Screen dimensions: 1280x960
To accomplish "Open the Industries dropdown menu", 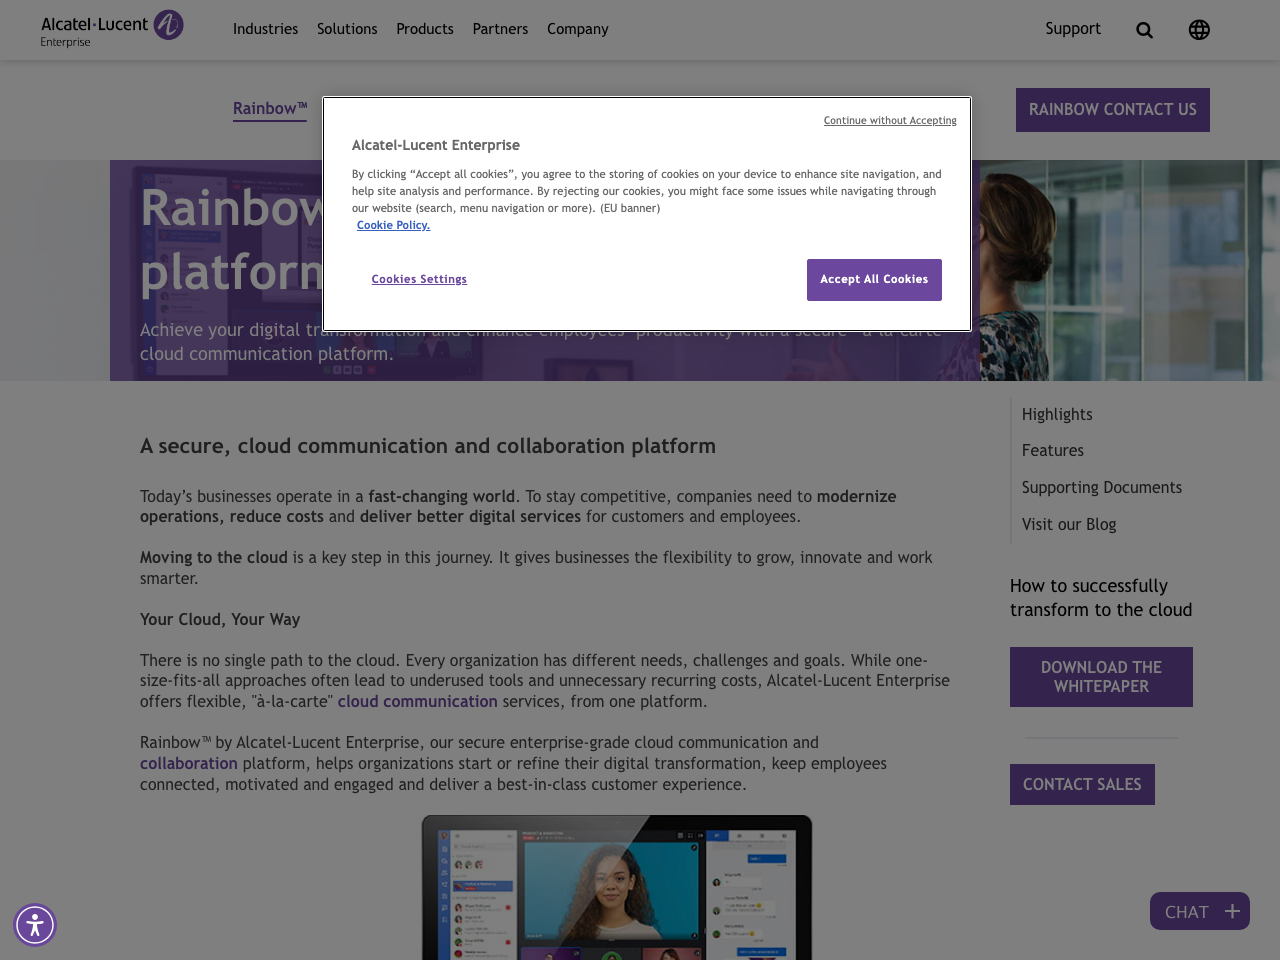I will pos(264,27).
